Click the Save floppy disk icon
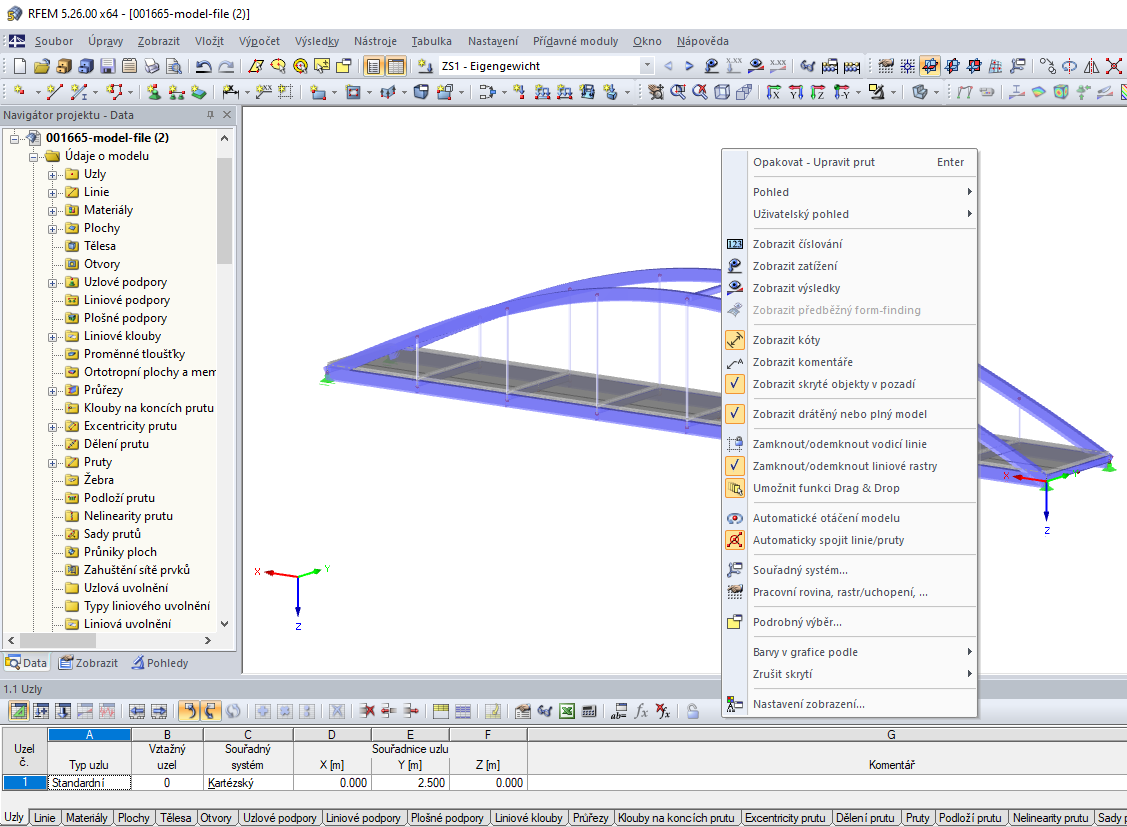1127x827 pixels. [108, 66]
